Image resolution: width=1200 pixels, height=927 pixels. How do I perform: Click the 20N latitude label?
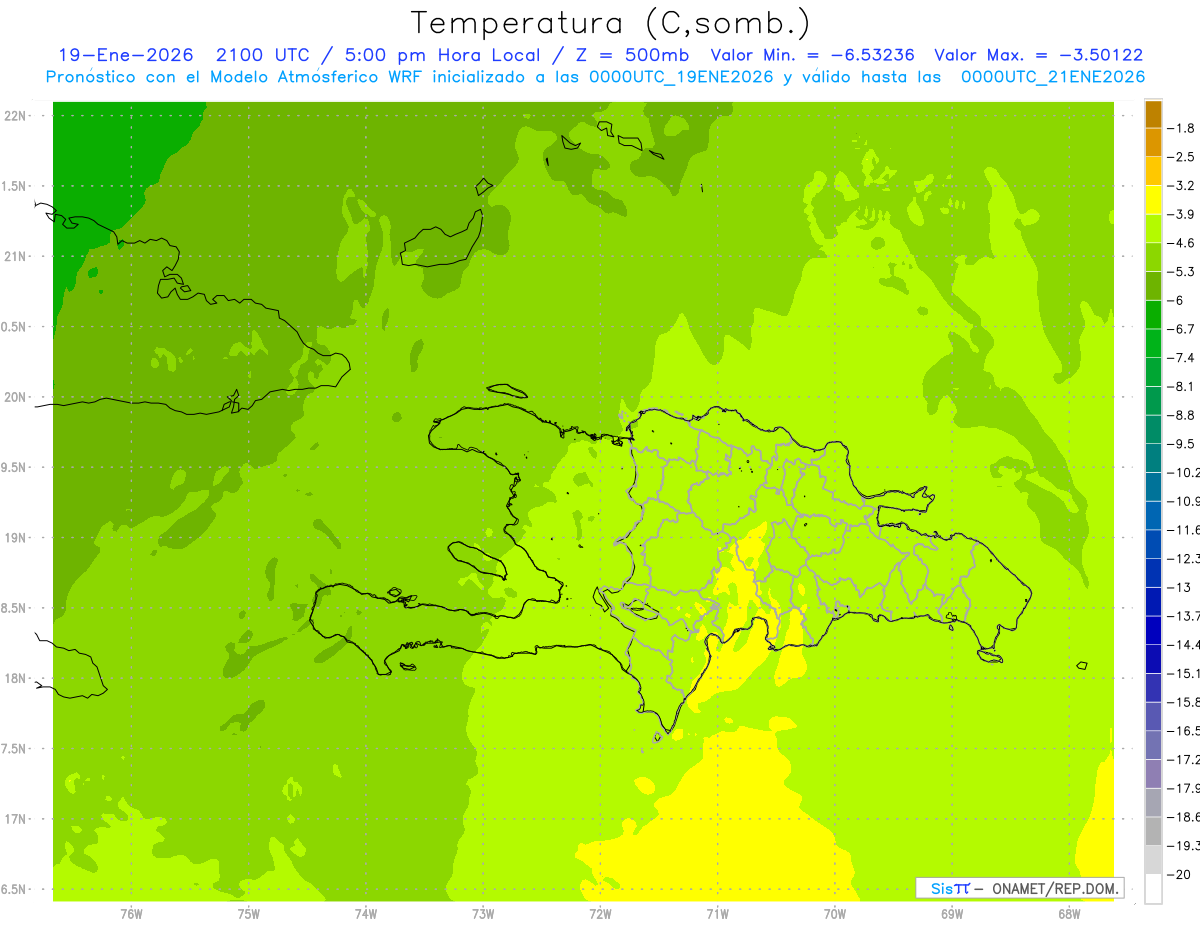17,397
